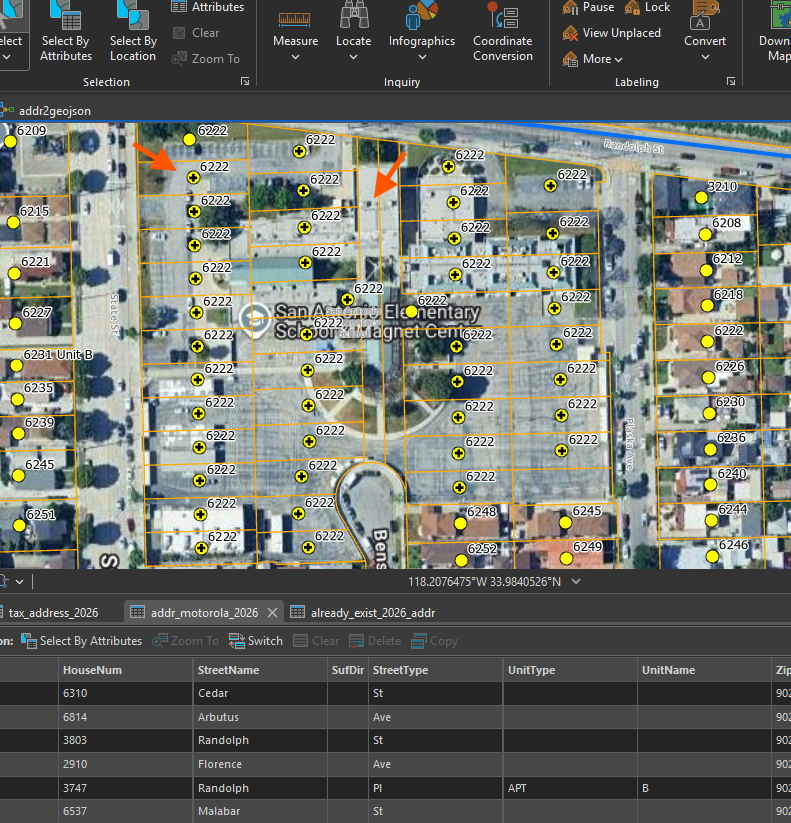Expand coordinate display units dropdown
791x823 pixels.
(576, 582)
